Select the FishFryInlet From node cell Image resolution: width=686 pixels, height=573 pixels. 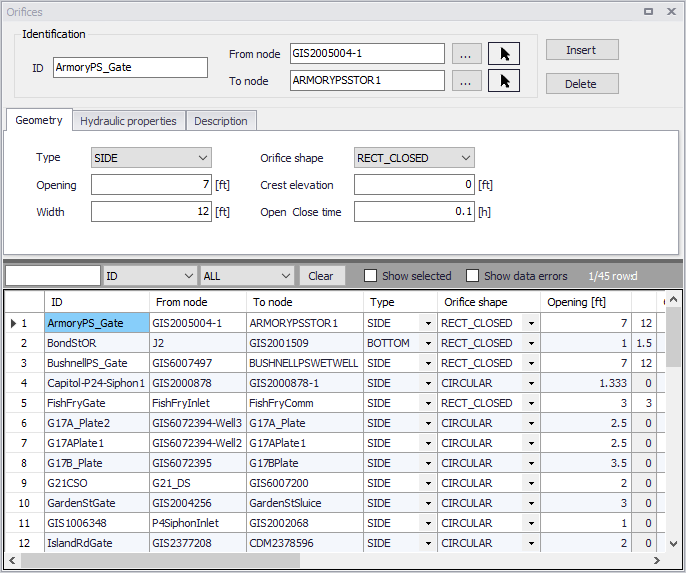198,403
